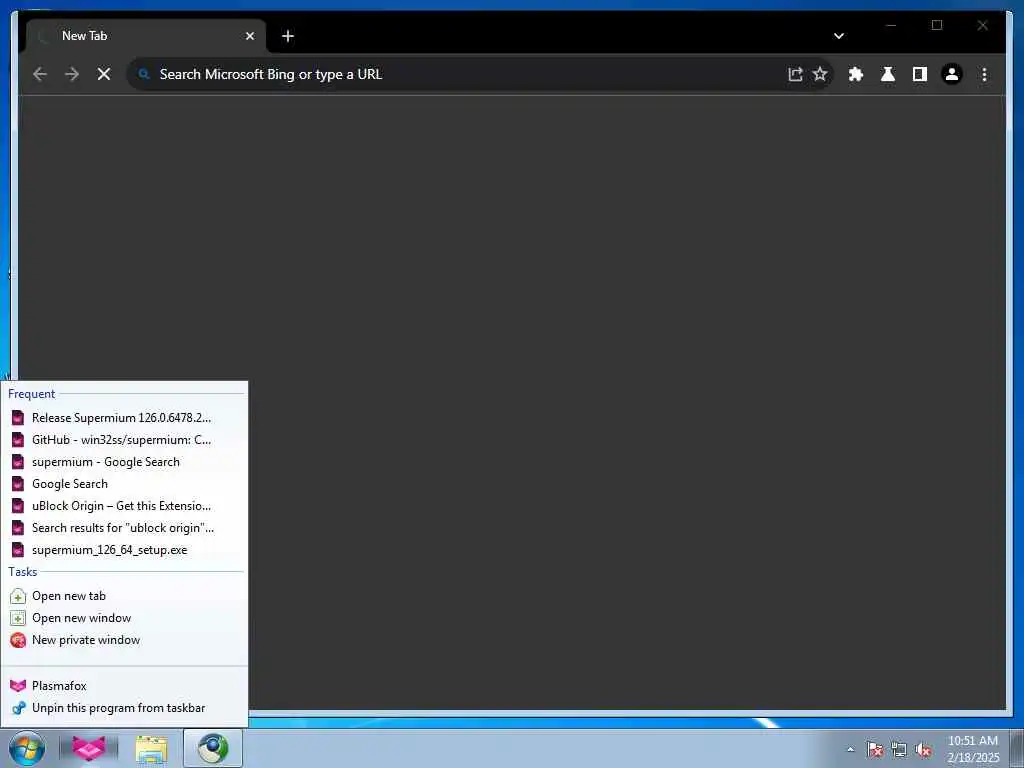Open the Extensions puzzle icon
Image resolution: width=1024 pixels, height=768 pixels.
[856, 74]
